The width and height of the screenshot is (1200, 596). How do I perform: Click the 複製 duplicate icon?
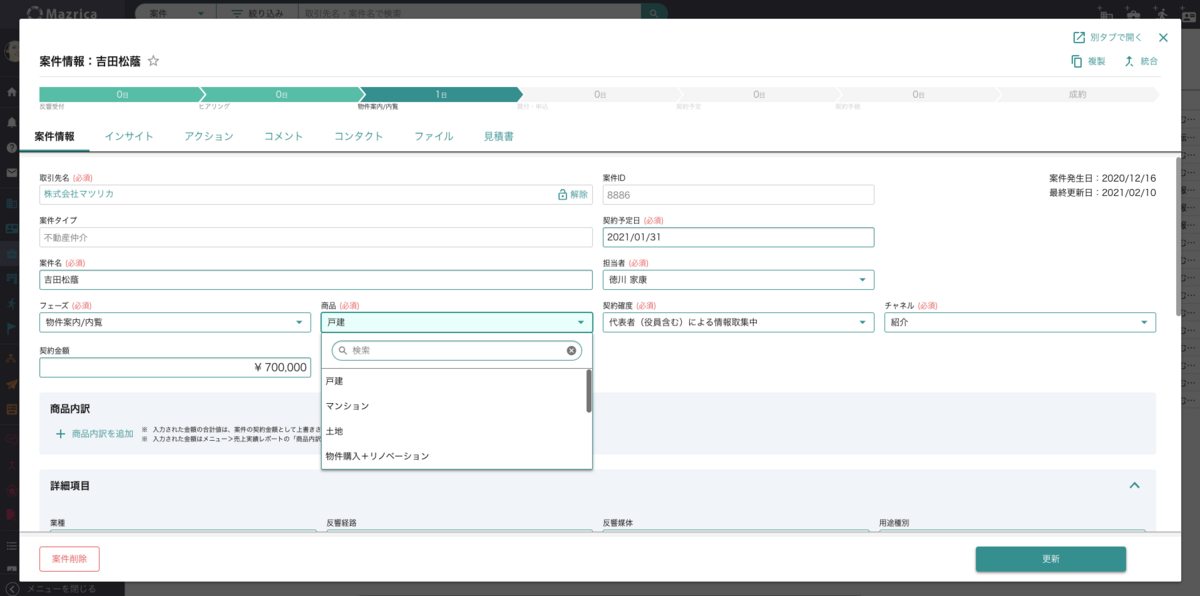pyautogui.click(x=1077, y=61)
